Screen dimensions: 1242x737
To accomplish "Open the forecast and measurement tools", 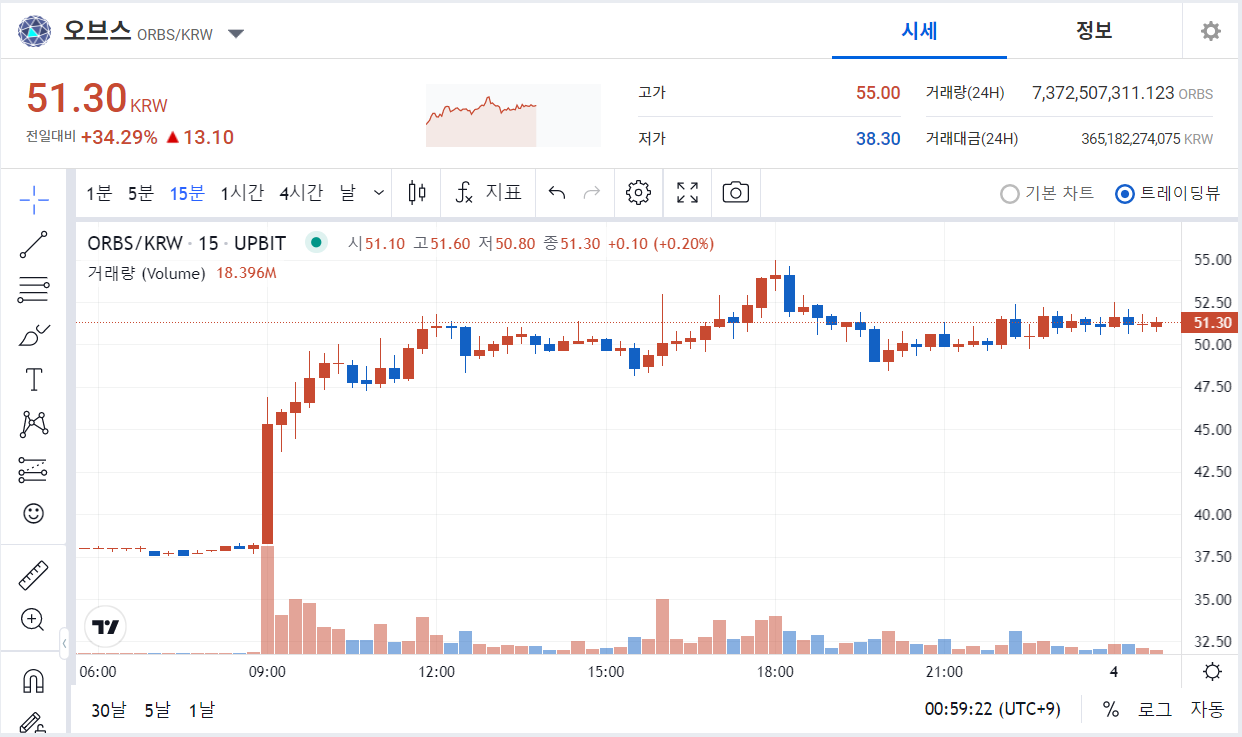I will (x=34, y=469).
